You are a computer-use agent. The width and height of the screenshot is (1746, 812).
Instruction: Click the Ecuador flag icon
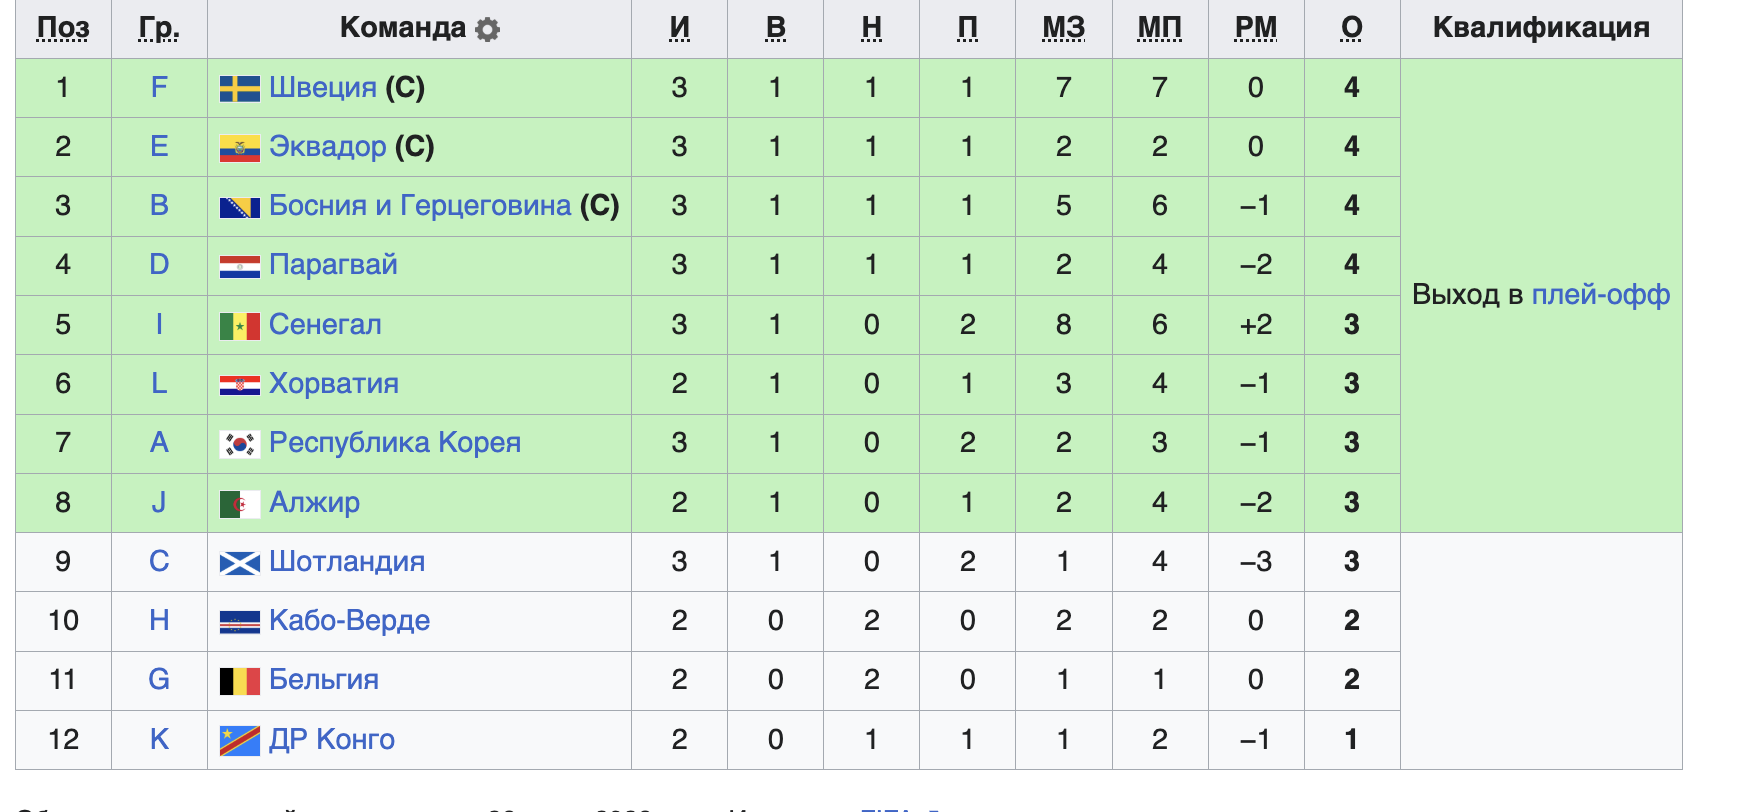point(240,148)
